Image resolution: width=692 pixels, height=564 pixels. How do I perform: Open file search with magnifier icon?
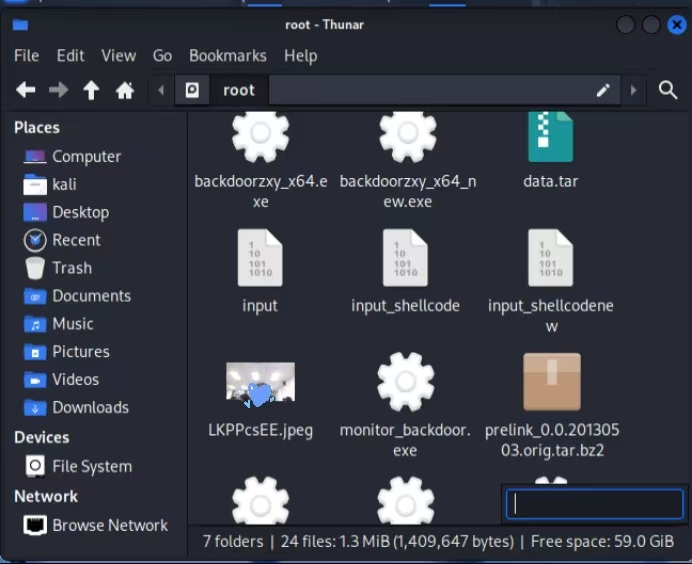[668, 90]
